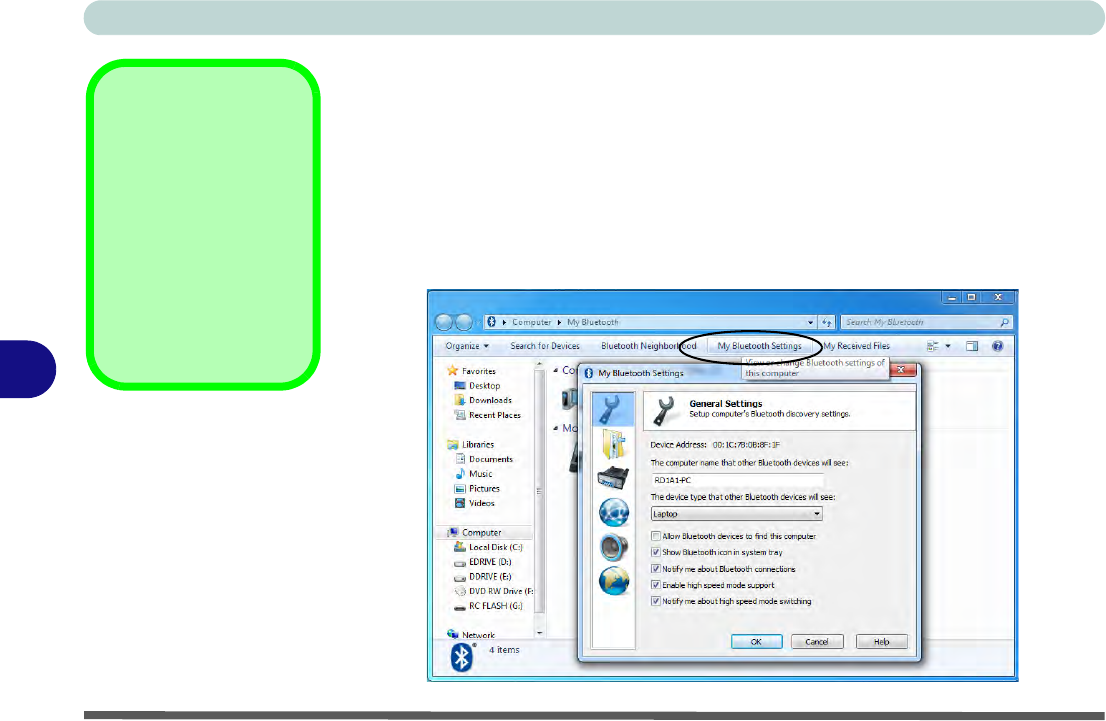Image resolution: width=1106 pixels, height=721 pixels.
Task: Click Cancel in My Bluetooth Settings
Action: click(x=817, y=641)
